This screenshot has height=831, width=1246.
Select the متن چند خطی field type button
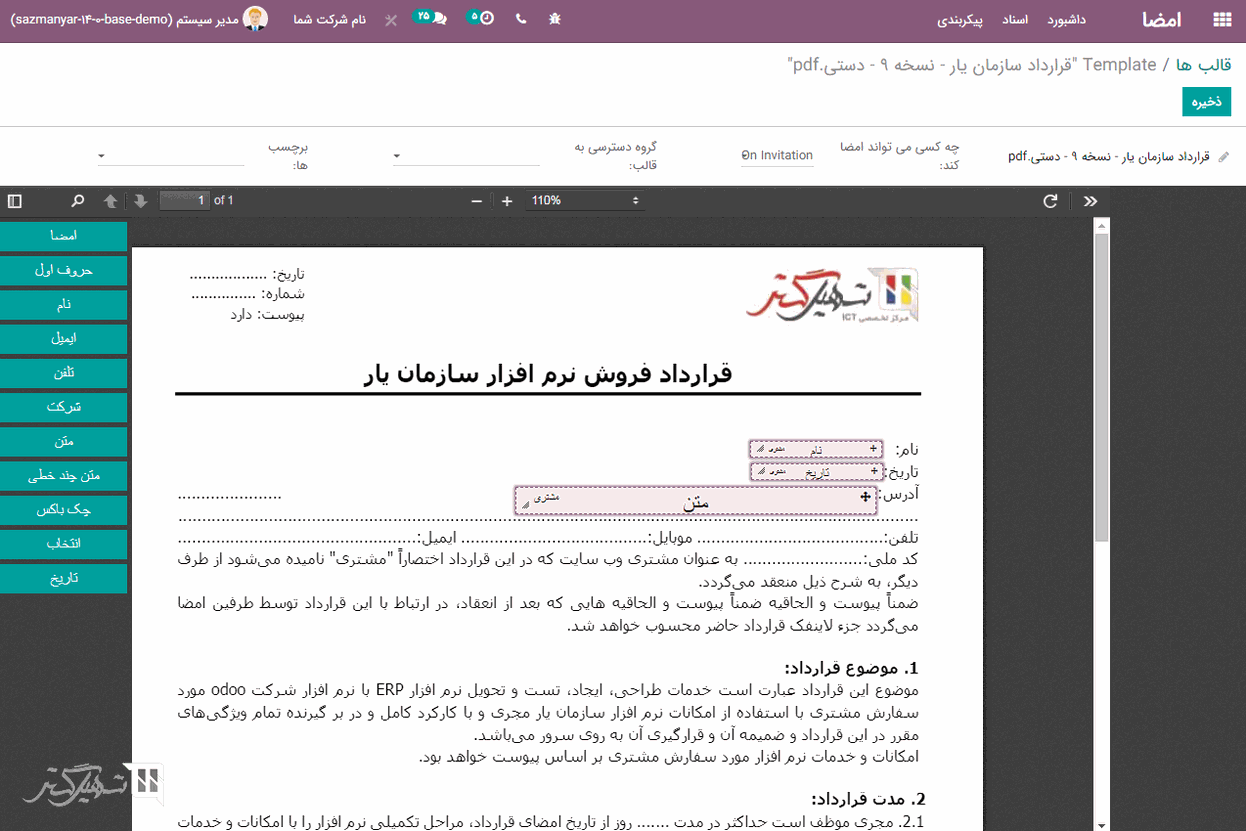[x=64, y=476]
